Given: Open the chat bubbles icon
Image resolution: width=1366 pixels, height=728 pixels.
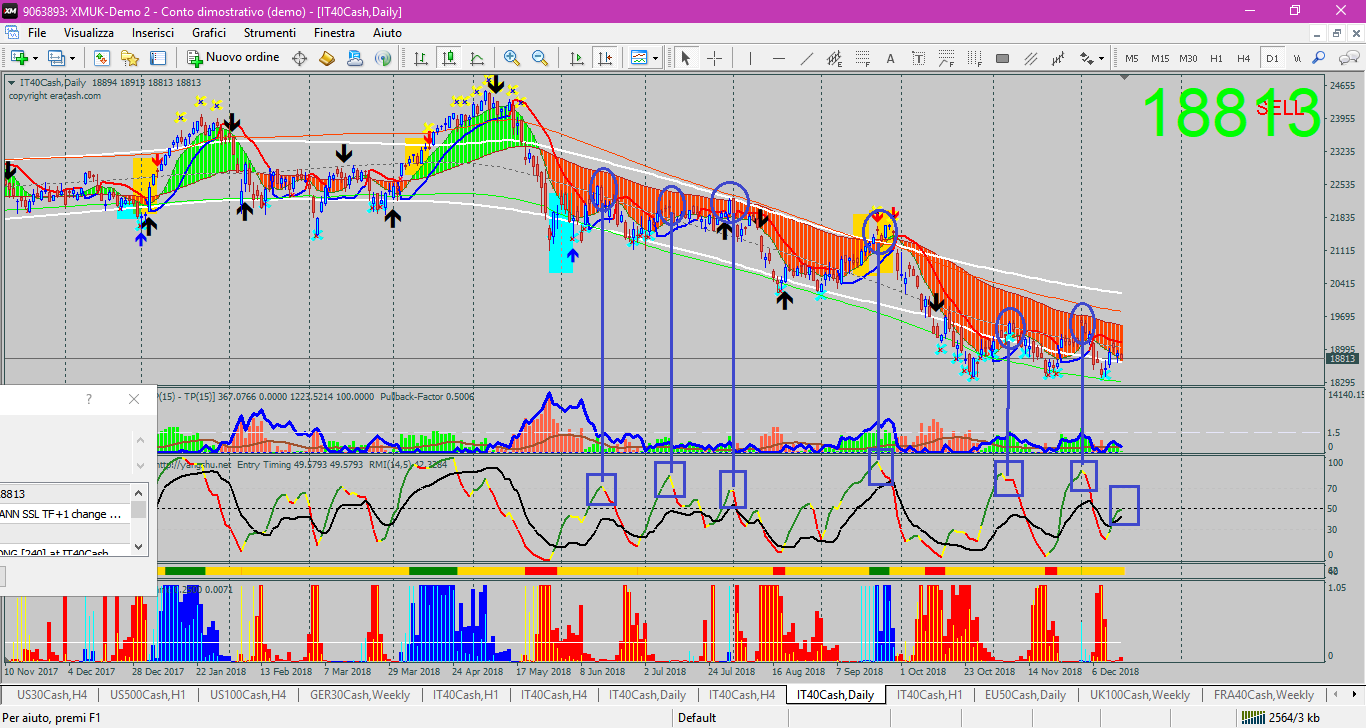Looking at the screenshot, I should (1347, 57).
